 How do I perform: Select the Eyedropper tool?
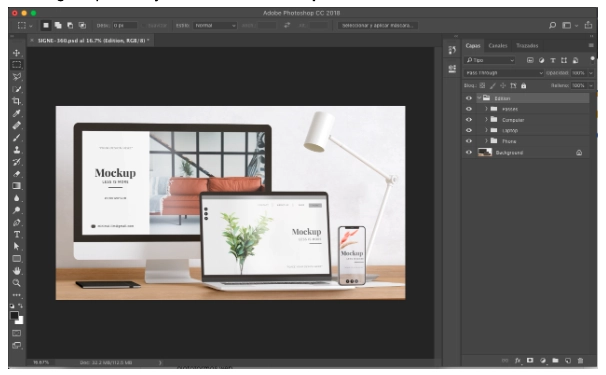(x=17, y=113)
